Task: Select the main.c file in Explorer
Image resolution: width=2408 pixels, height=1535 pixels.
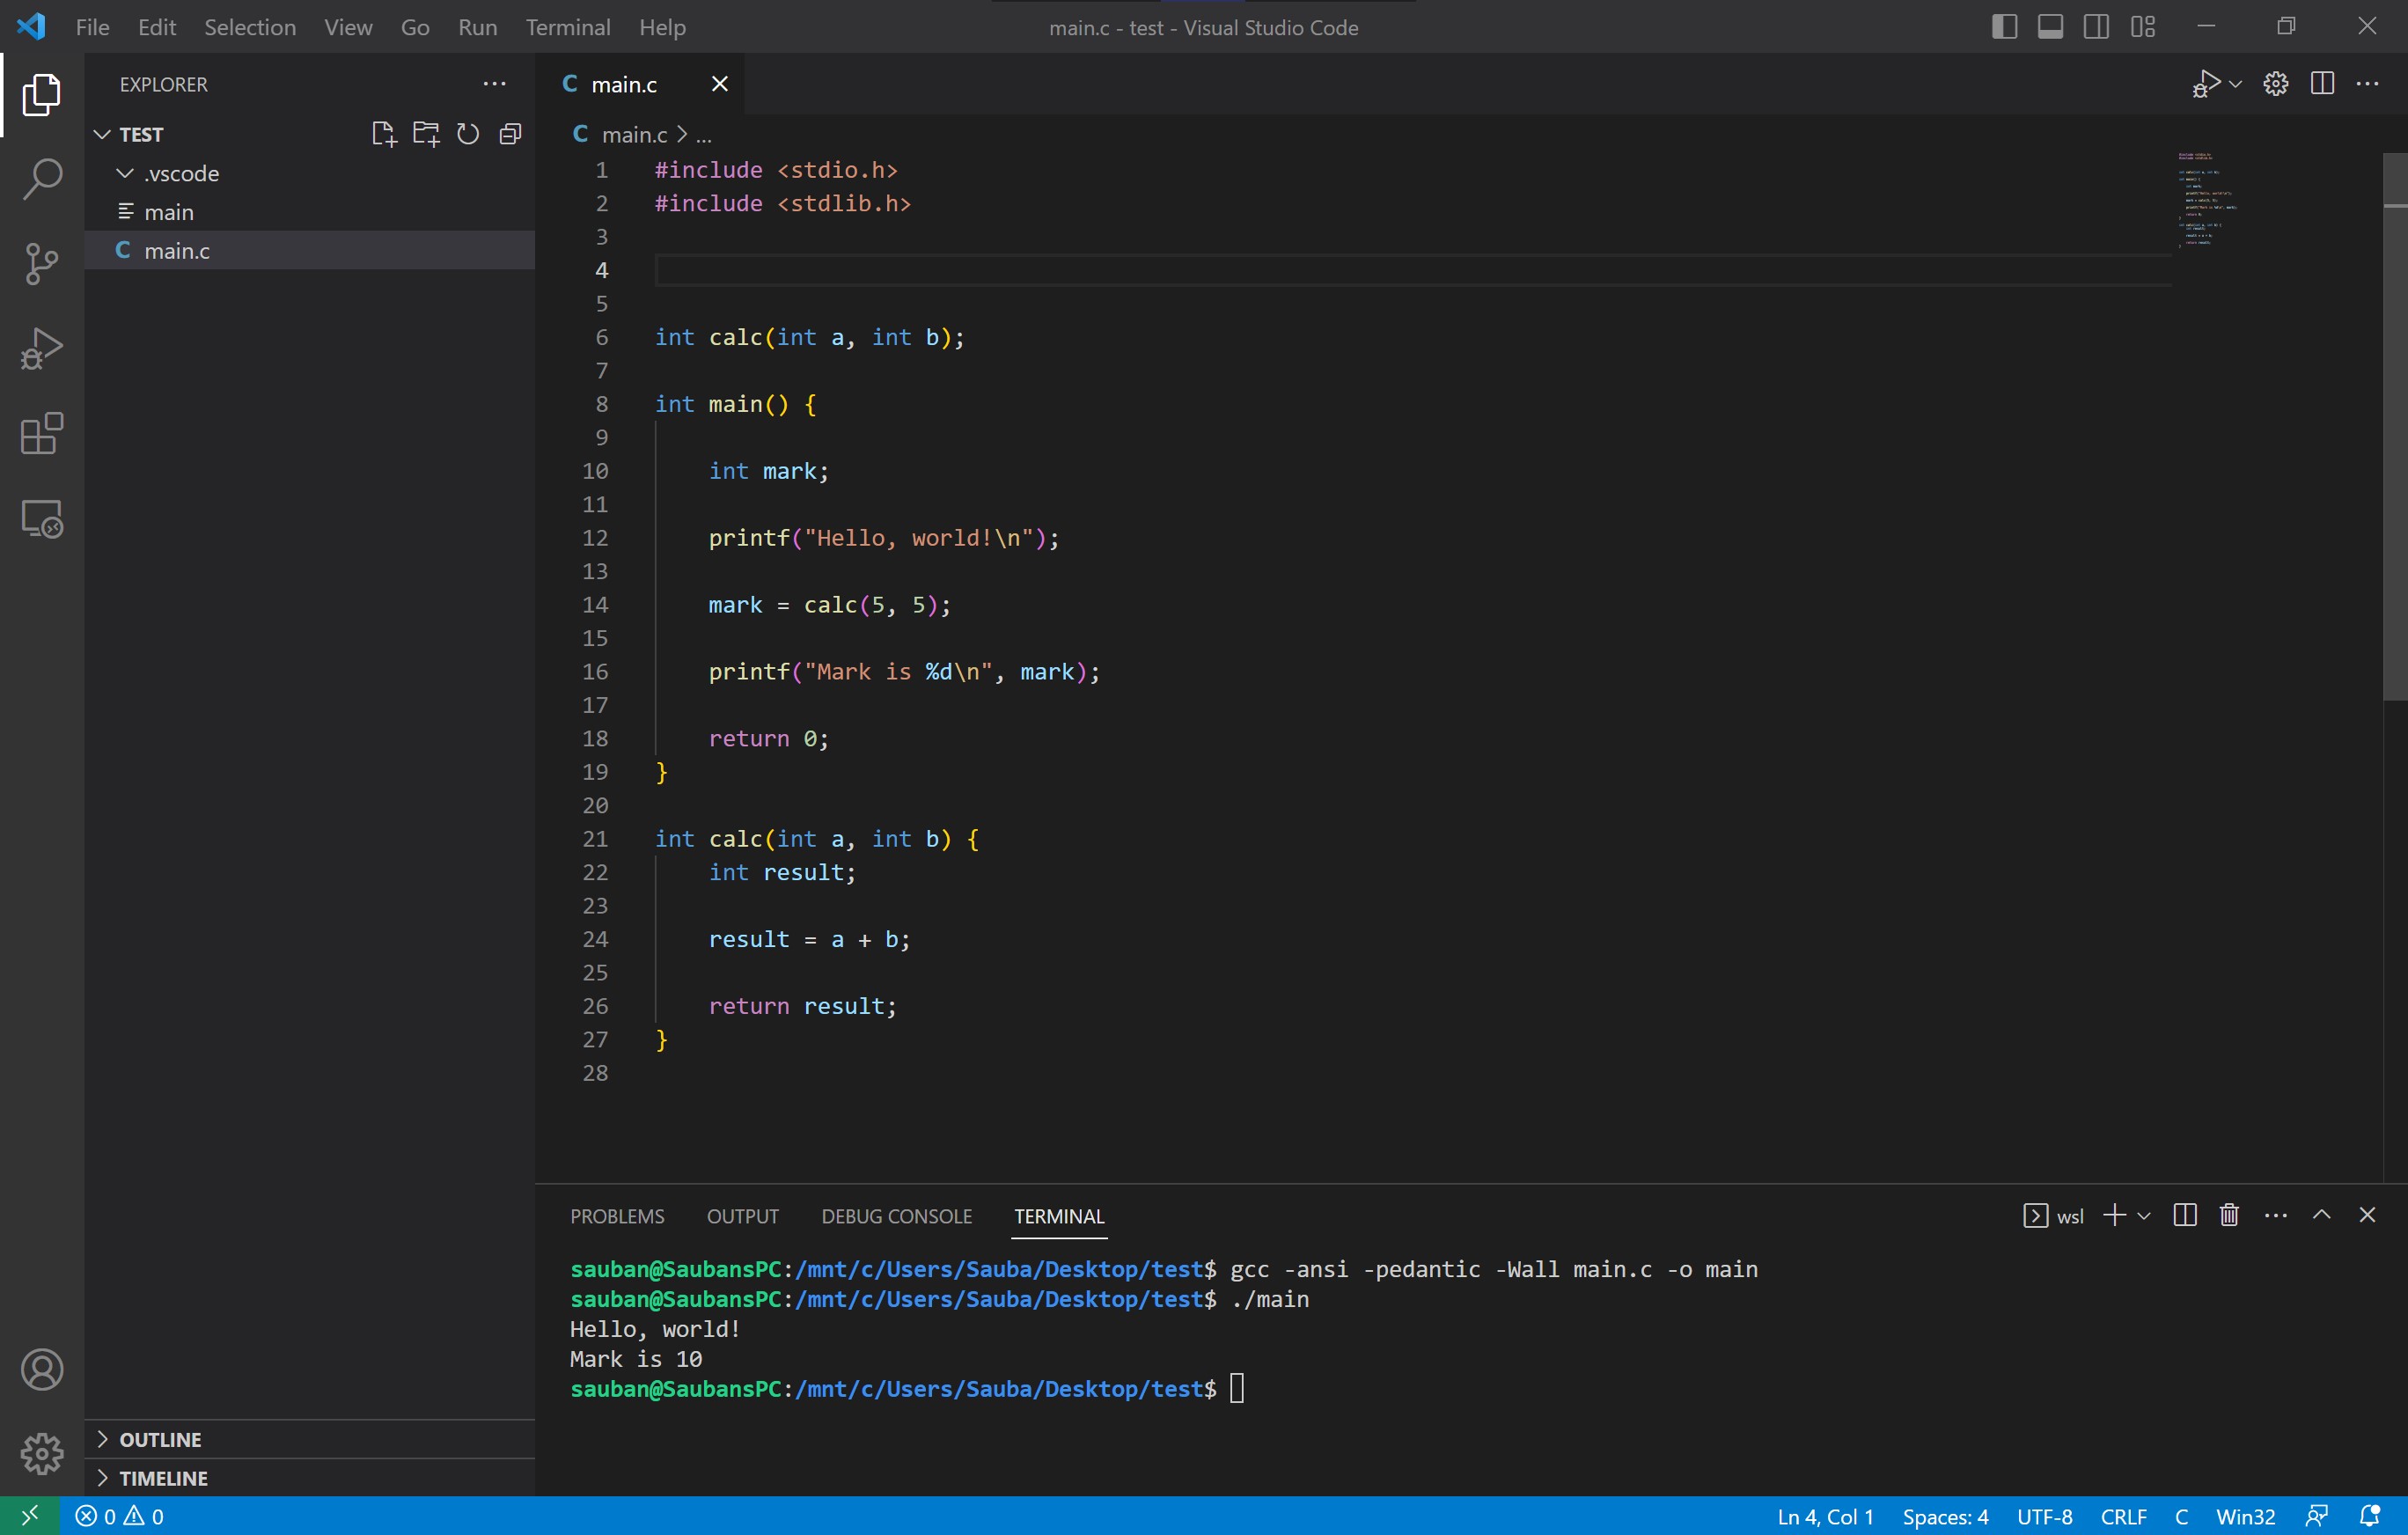Action: [x=310, y=250]
